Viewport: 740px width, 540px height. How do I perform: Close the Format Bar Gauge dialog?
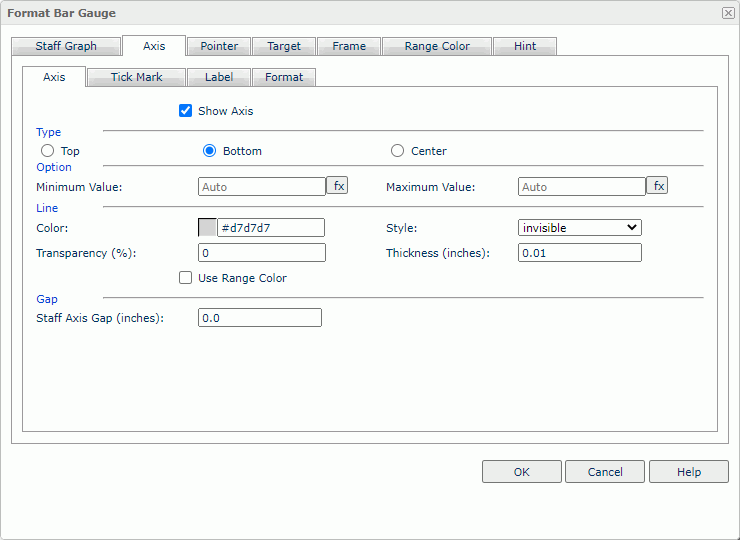coord(727,13)
